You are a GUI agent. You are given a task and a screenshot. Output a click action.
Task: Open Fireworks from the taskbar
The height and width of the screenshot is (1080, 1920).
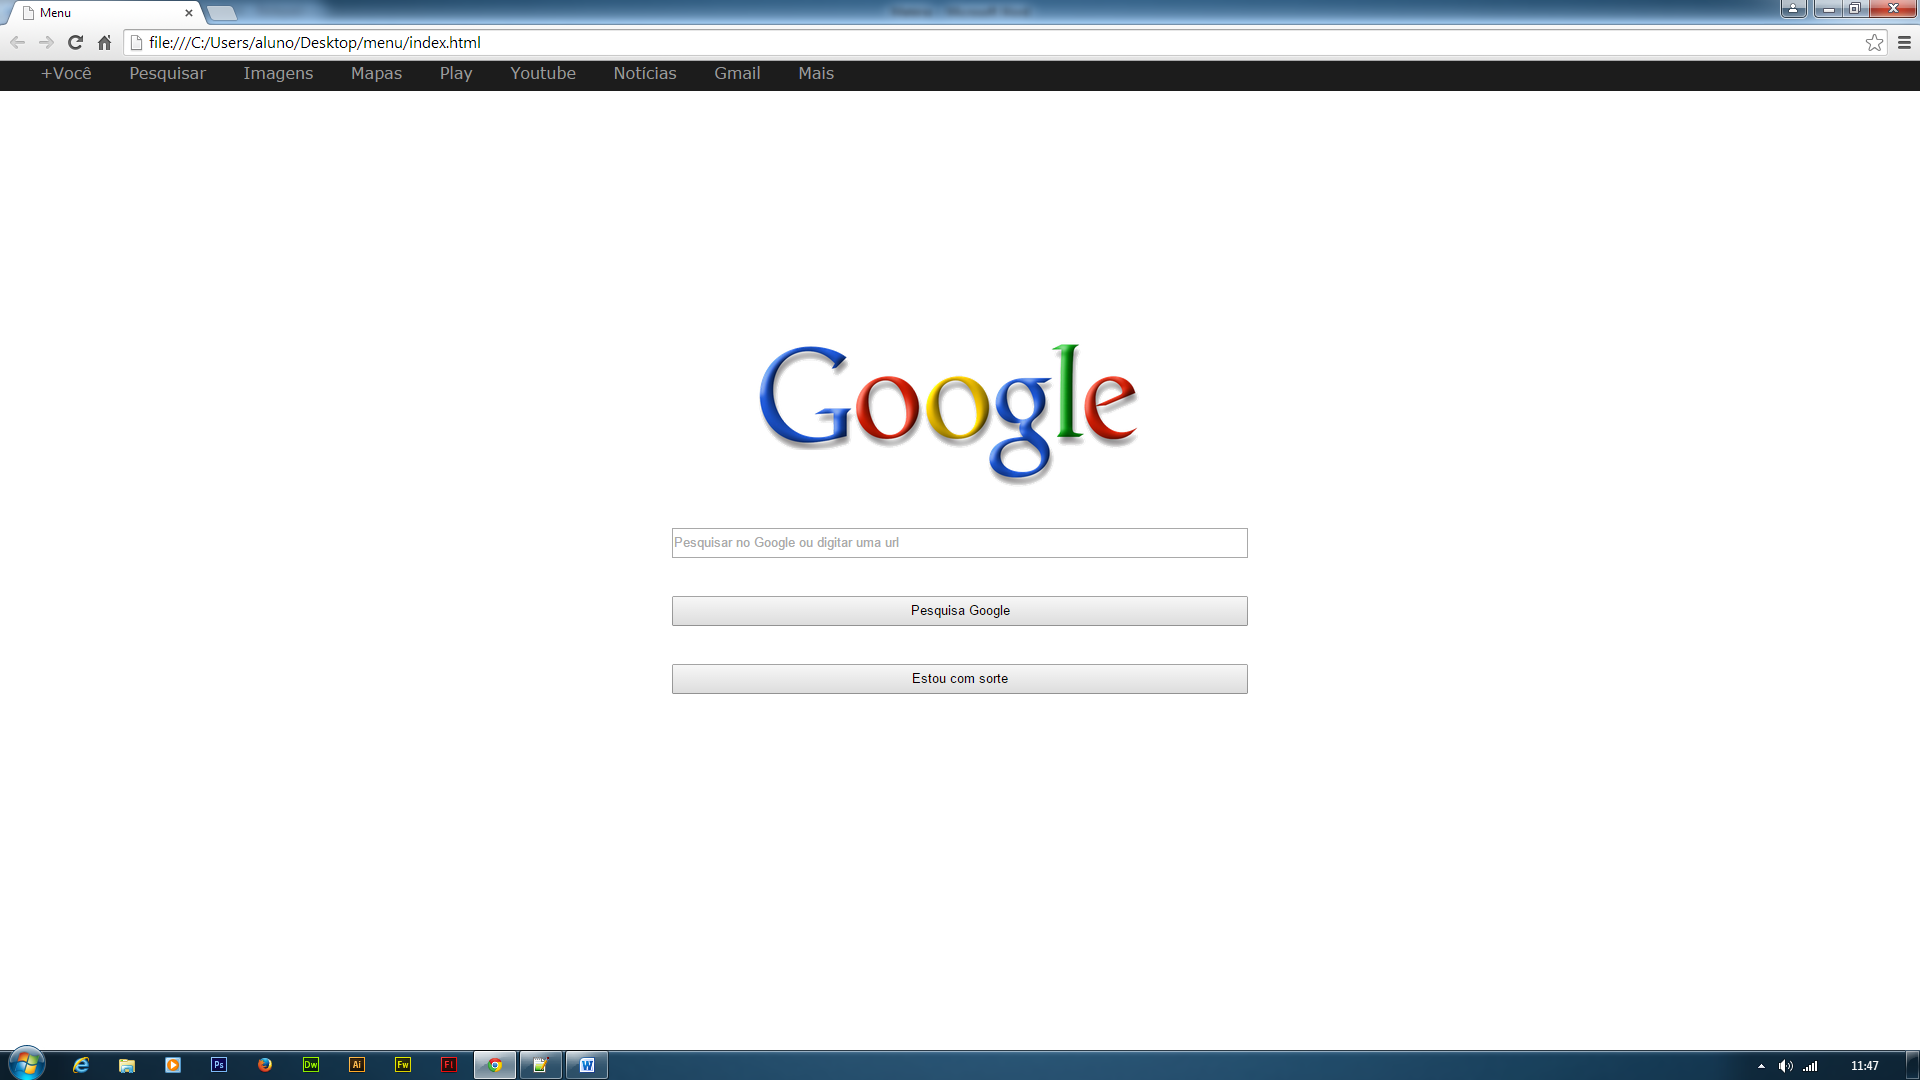click(403, 1065)
